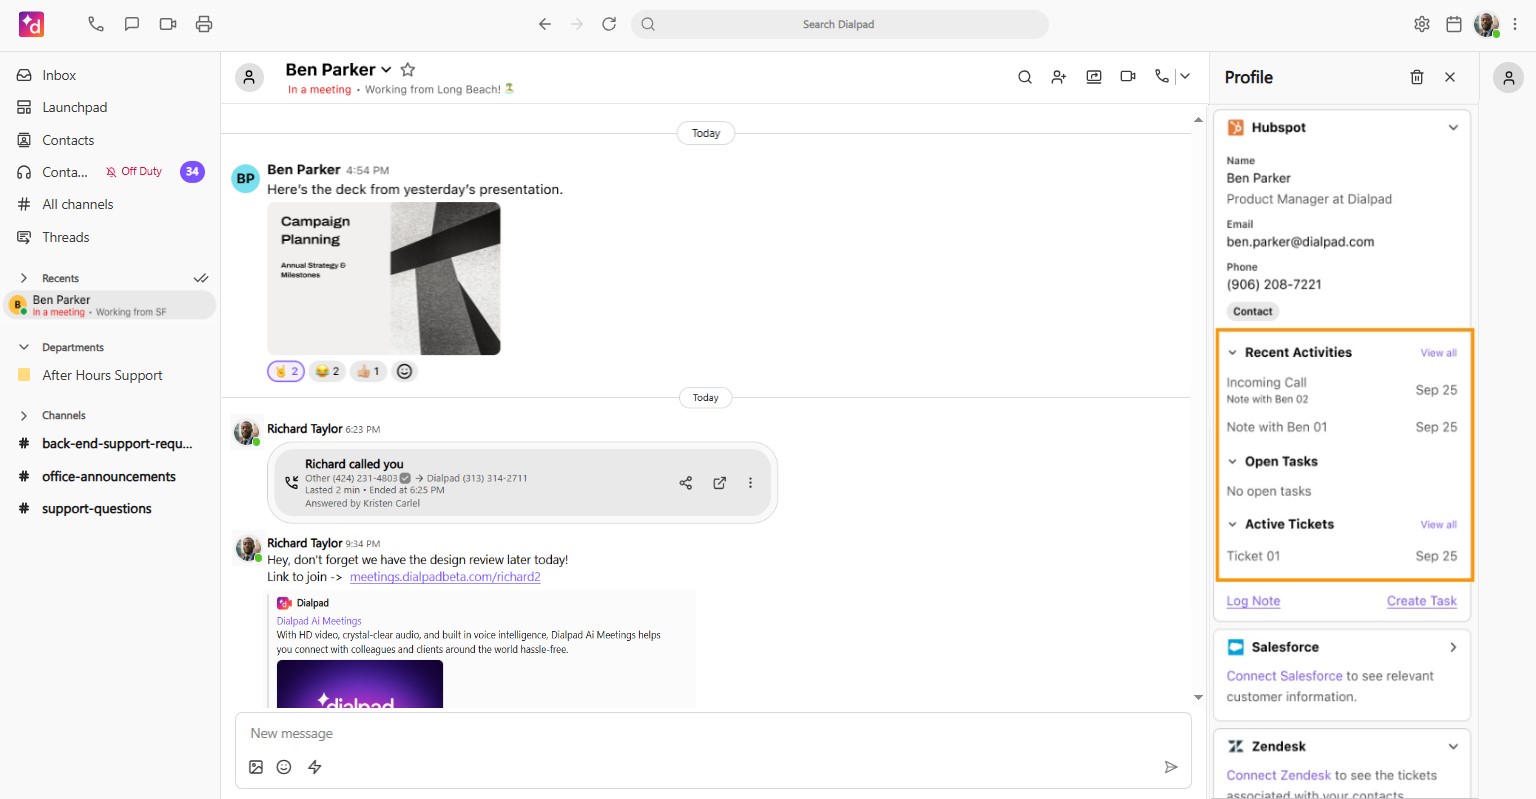Start a meeting with top bar camera icon
The height and width of the screenshot is (799, 1536).
(x=168, y=24)
